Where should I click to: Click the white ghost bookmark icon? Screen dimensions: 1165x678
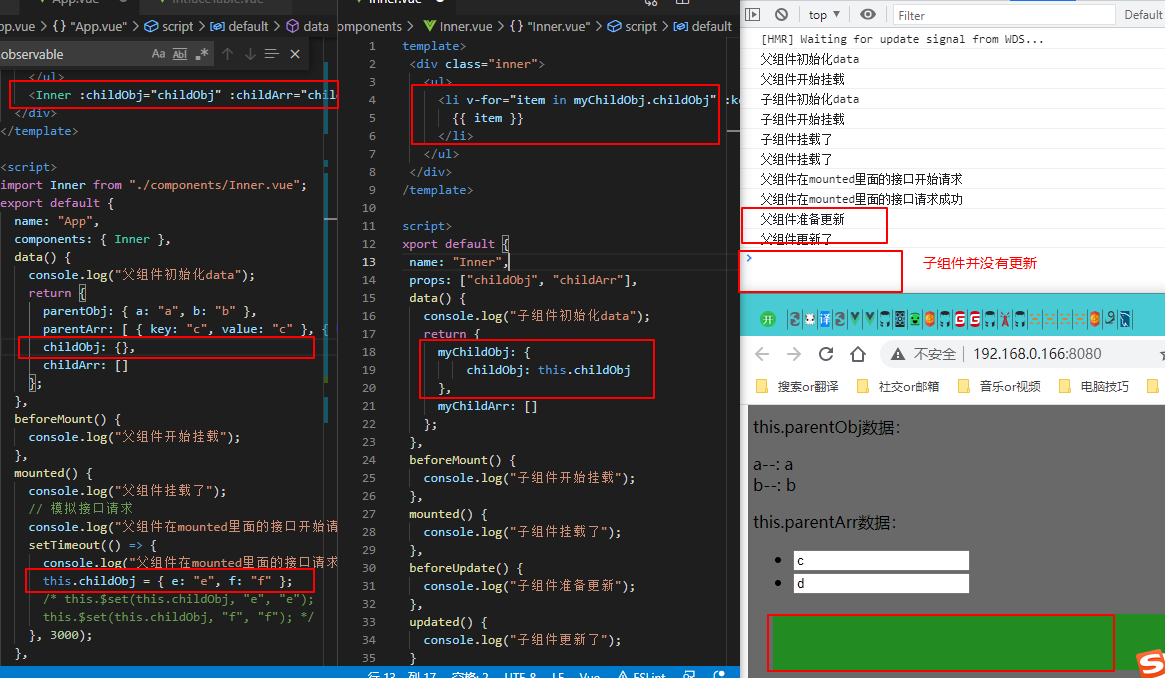[x=810, y=319]
